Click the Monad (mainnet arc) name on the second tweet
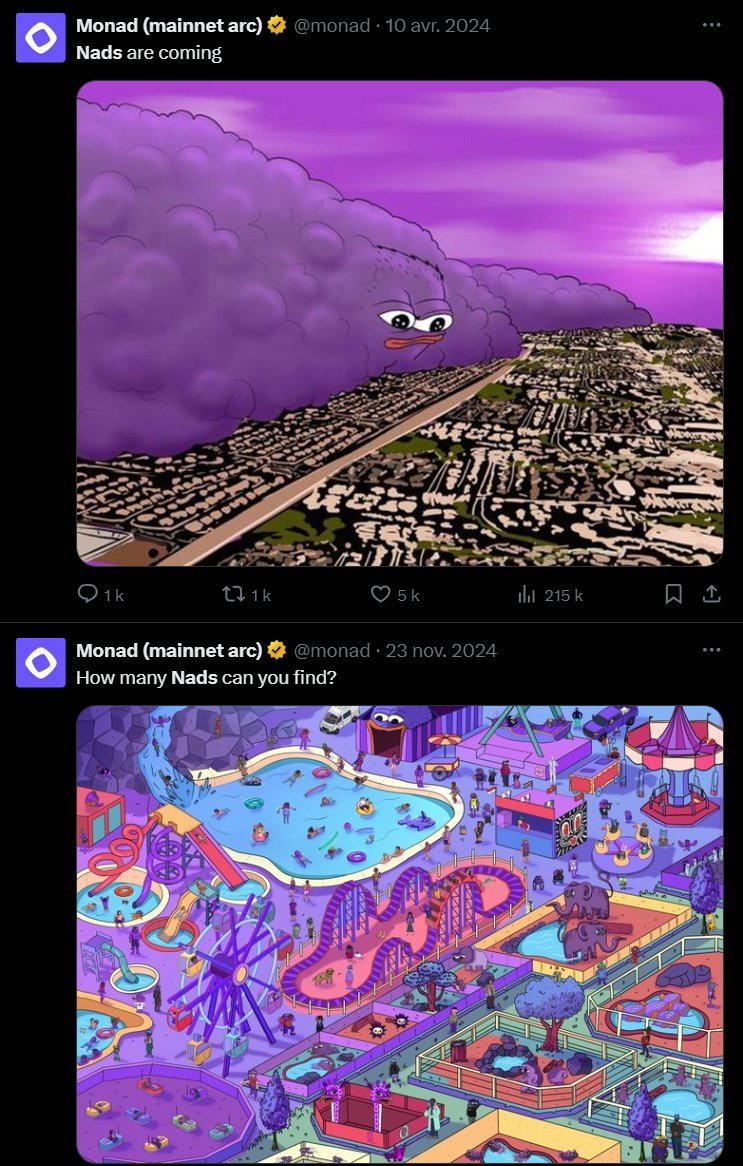Viewport: 743px width, 1166px height. tap(169, 650)
